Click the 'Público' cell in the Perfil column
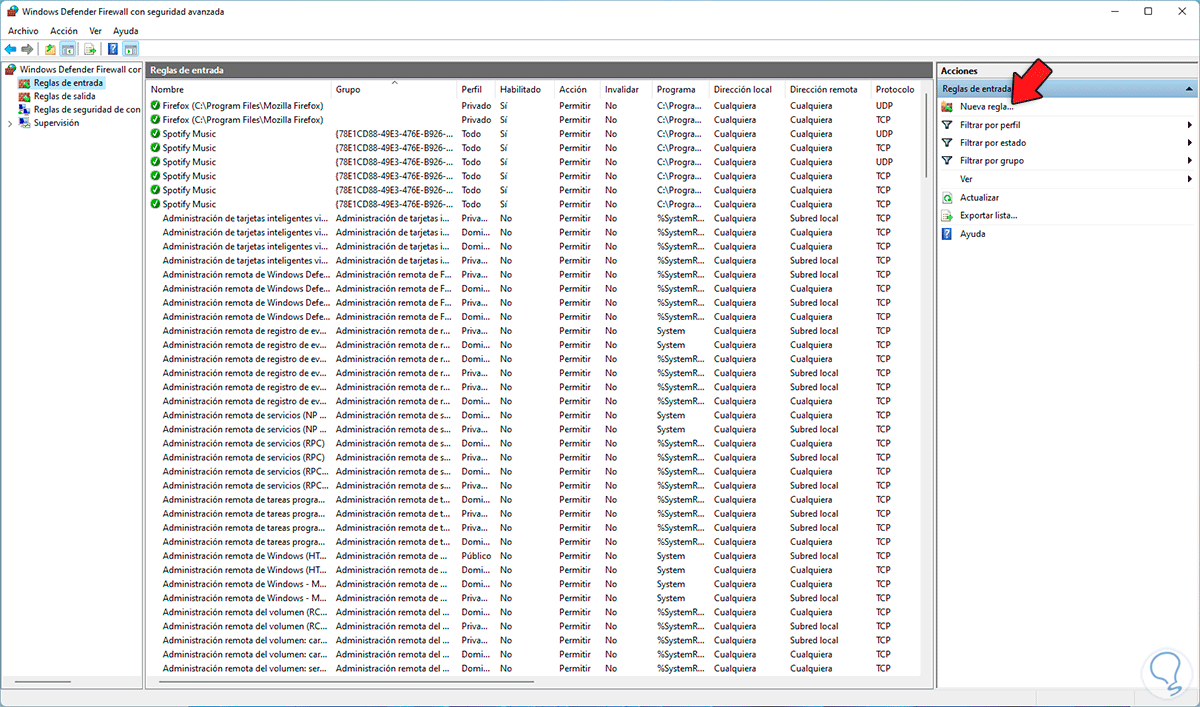This screenshot has height=707, width=1200. [476, 556]
